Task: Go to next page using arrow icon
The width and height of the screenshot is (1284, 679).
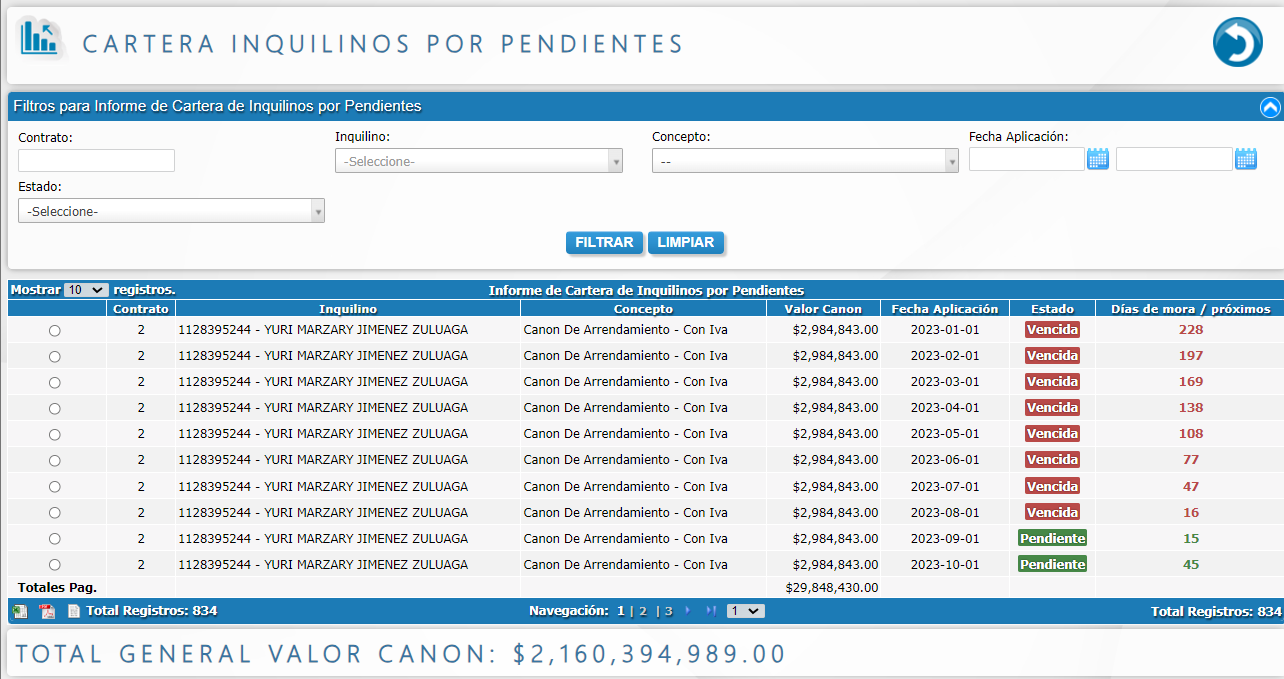Action: point(688,610)
